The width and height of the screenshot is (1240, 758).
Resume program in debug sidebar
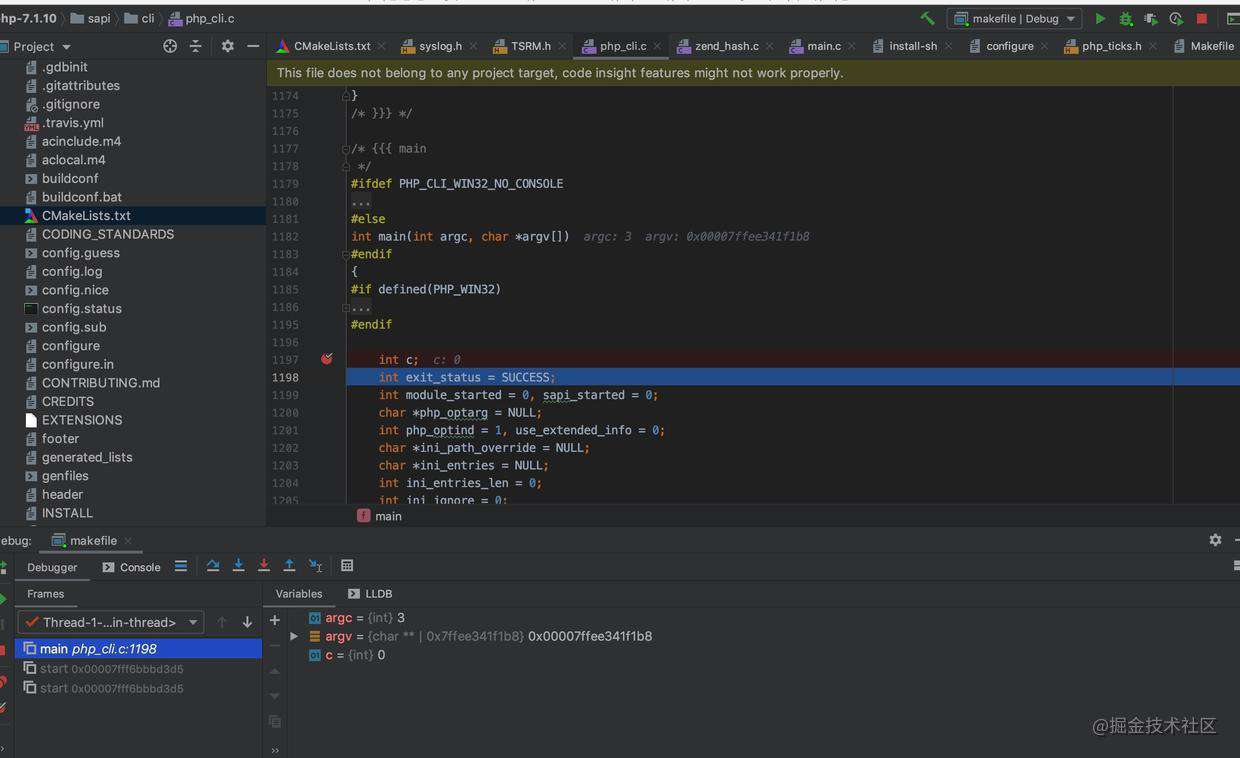pyautogui.click(x=3, y=599)
